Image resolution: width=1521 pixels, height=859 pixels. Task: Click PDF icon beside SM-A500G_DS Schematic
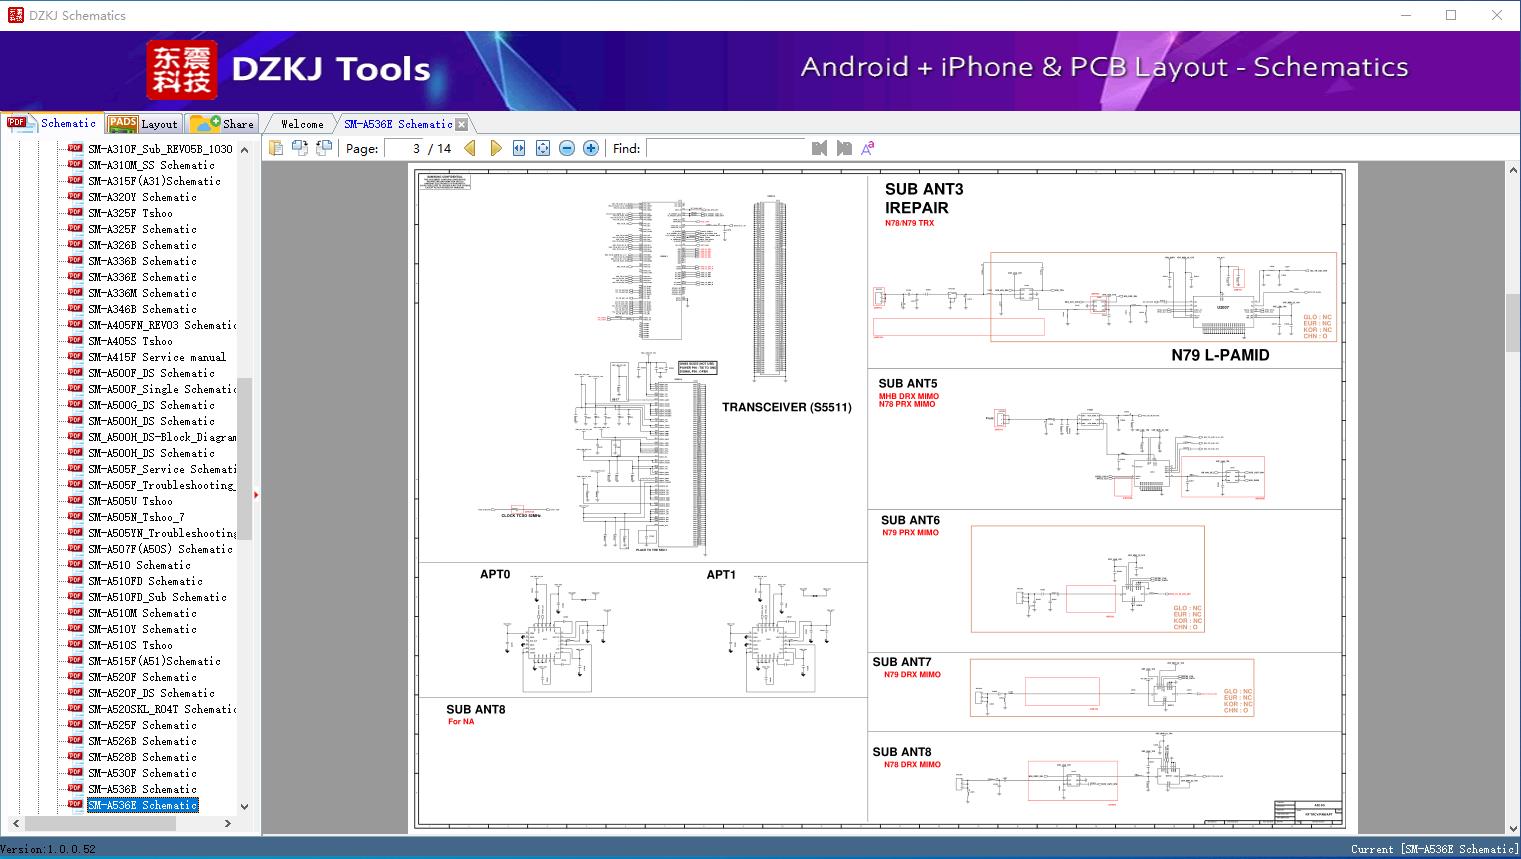(x=75, y=404)
